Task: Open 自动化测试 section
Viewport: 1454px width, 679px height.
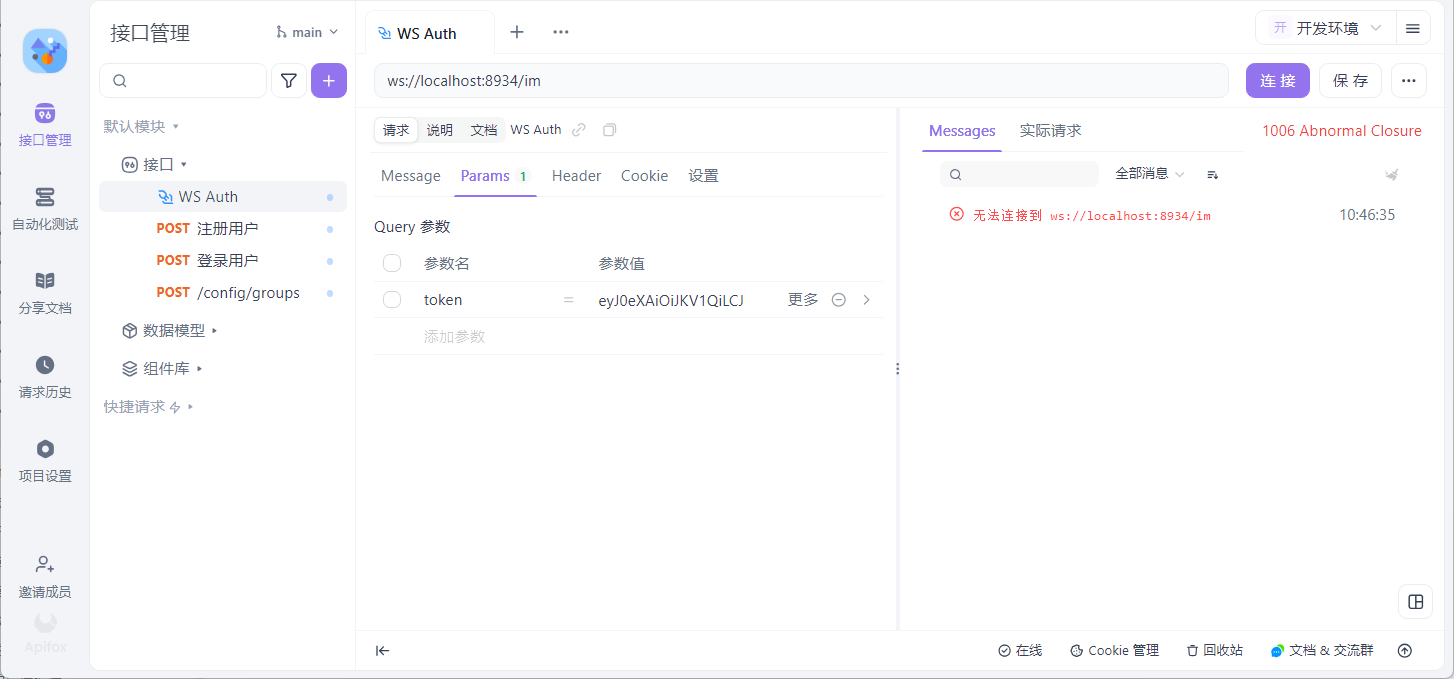Action: click(x=45, y=209)
